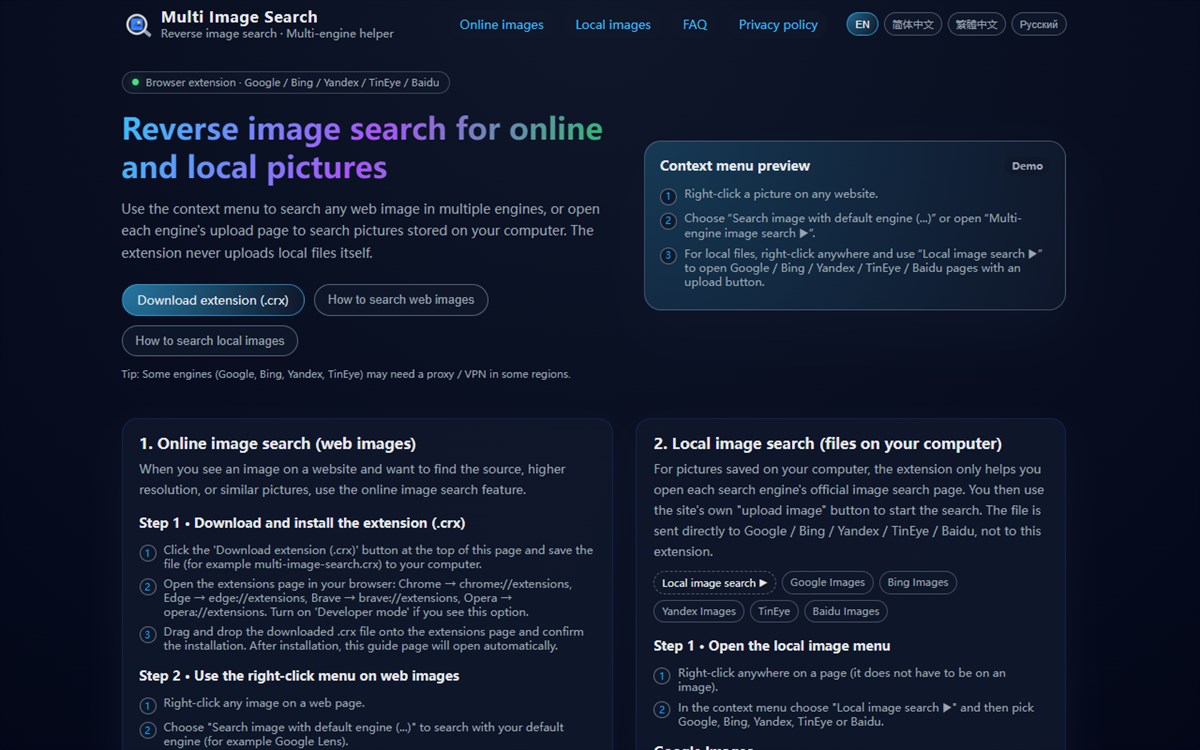
Task: Click '2. Local image search' section heading
Action: 828,444
